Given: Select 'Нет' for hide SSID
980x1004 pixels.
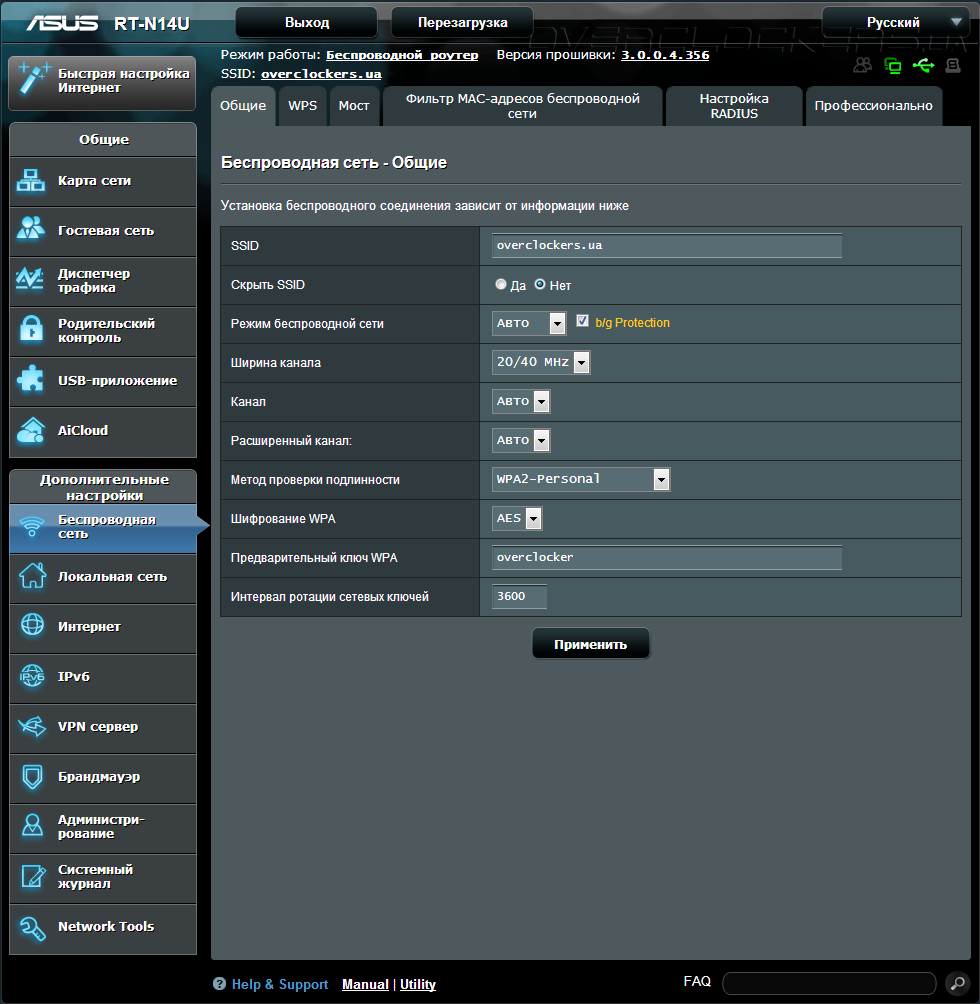Looking at the screenshot, I should click(540, 284).
